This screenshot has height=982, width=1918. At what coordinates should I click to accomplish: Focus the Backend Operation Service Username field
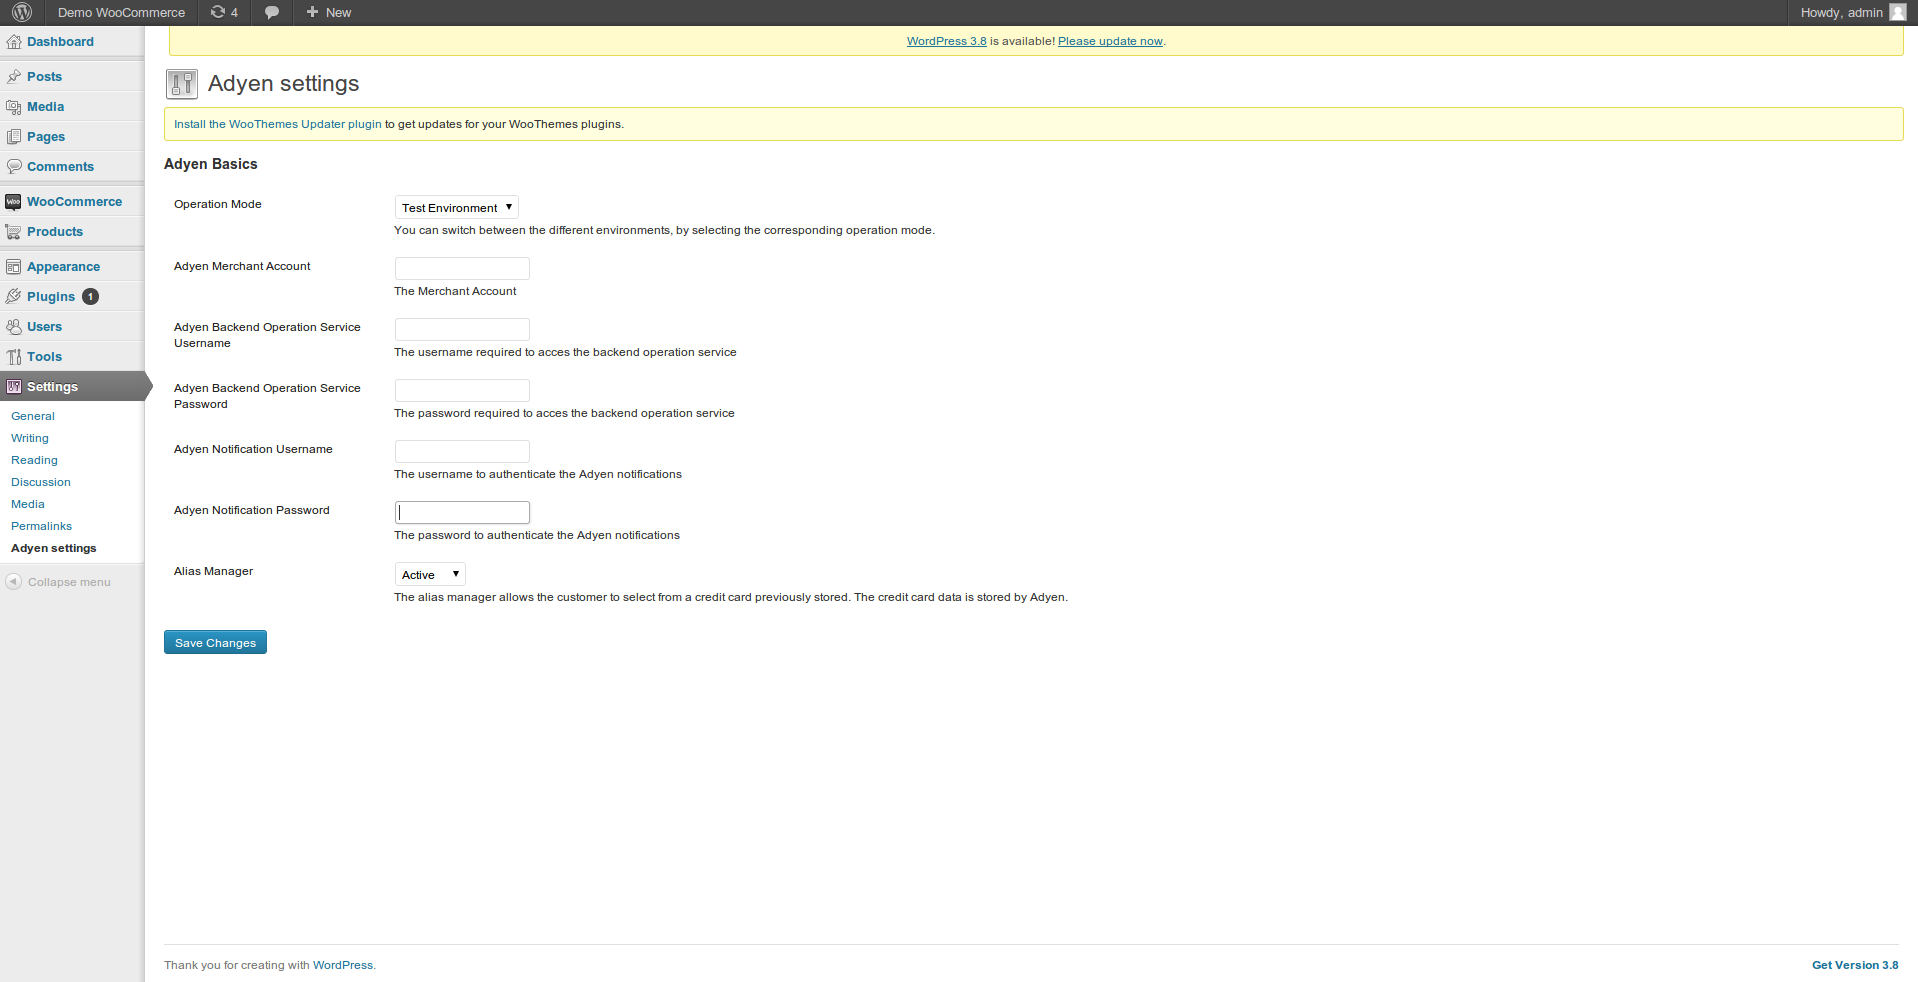(462, 329)
